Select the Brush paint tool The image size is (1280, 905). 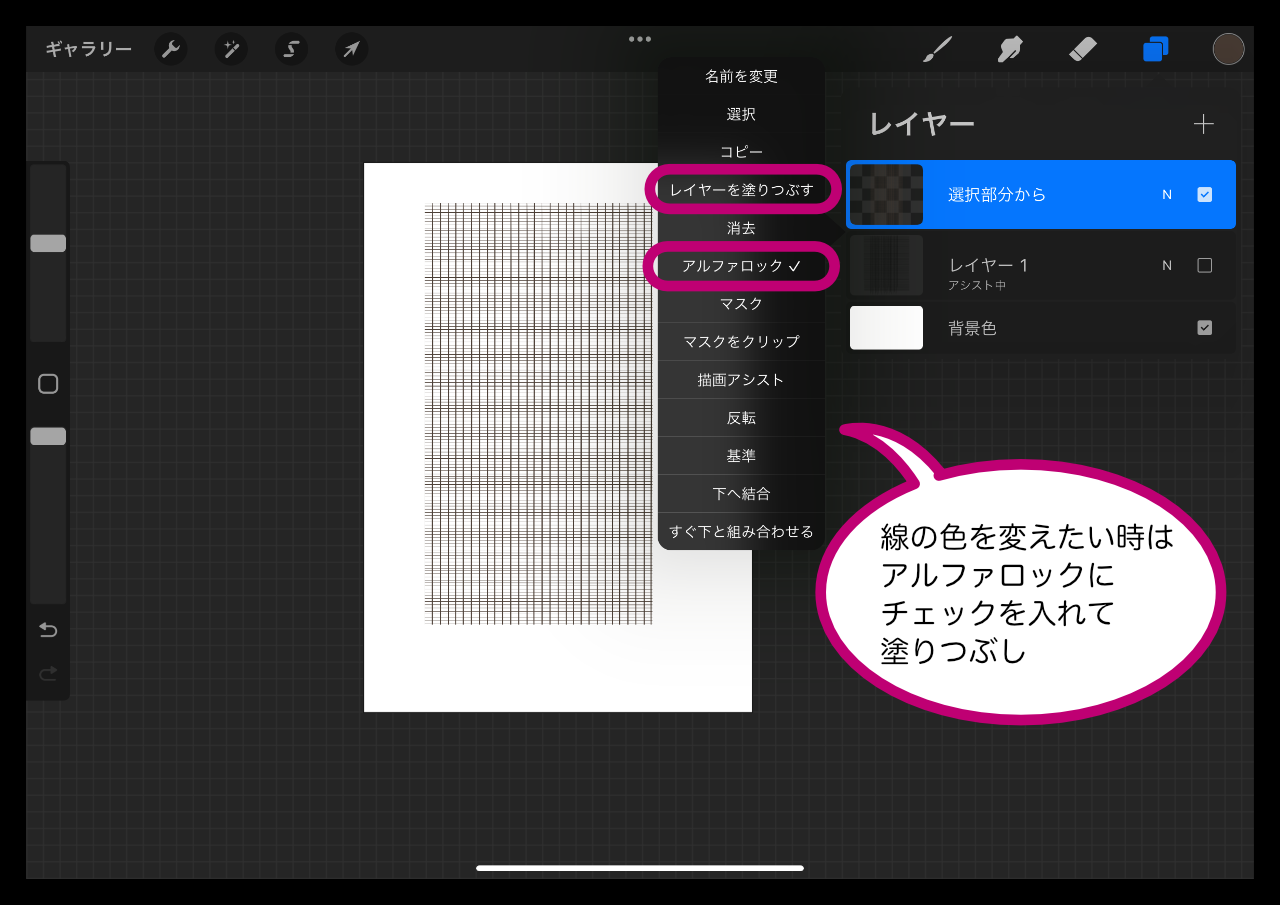click(x=937, y=49)
